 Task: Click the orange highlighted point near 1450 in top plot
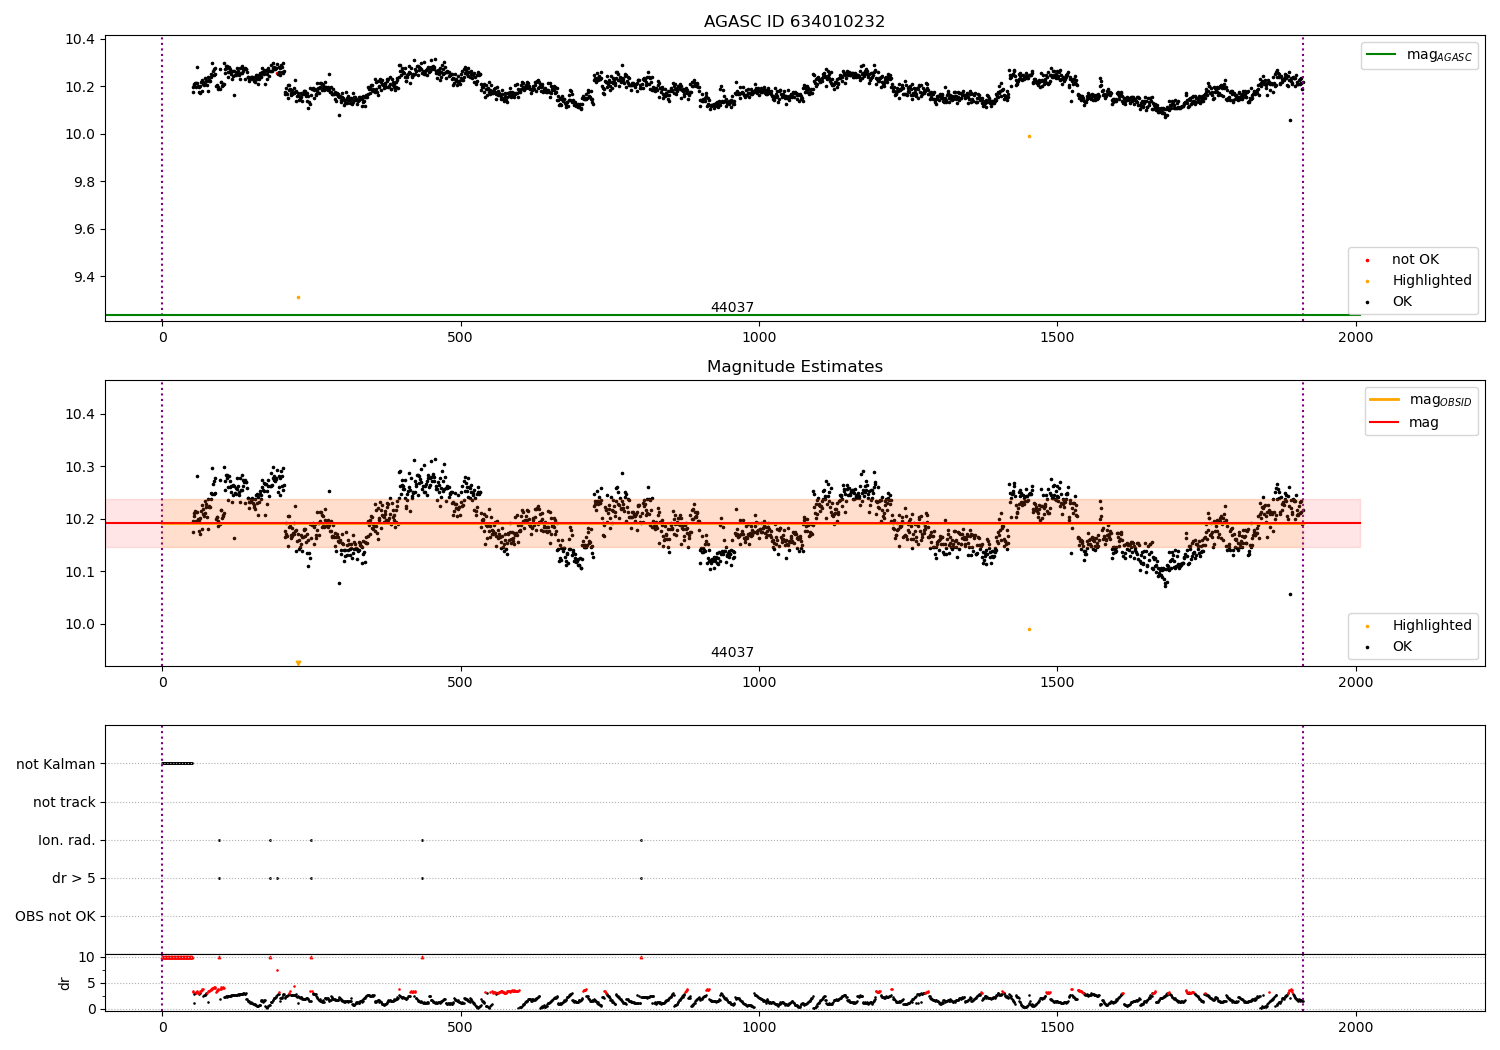click(1029, 136)
